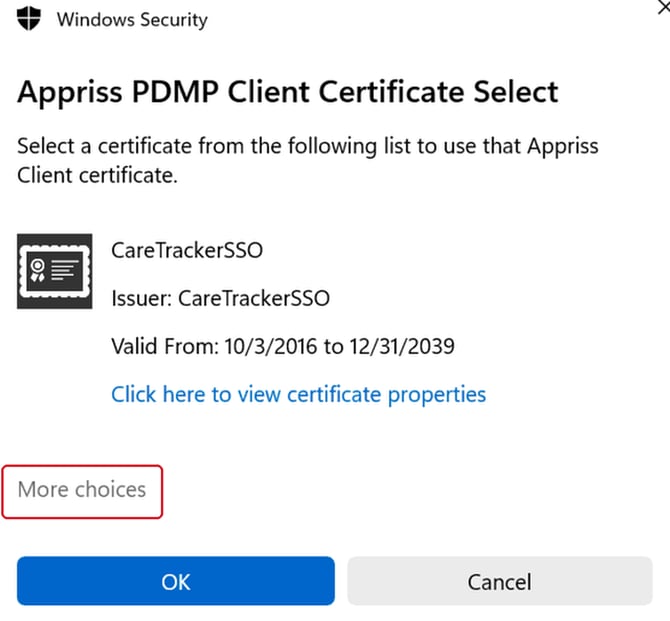Select the CareTrackerSSO certificate name
670x621 pixels.
[x=187, y=250]
